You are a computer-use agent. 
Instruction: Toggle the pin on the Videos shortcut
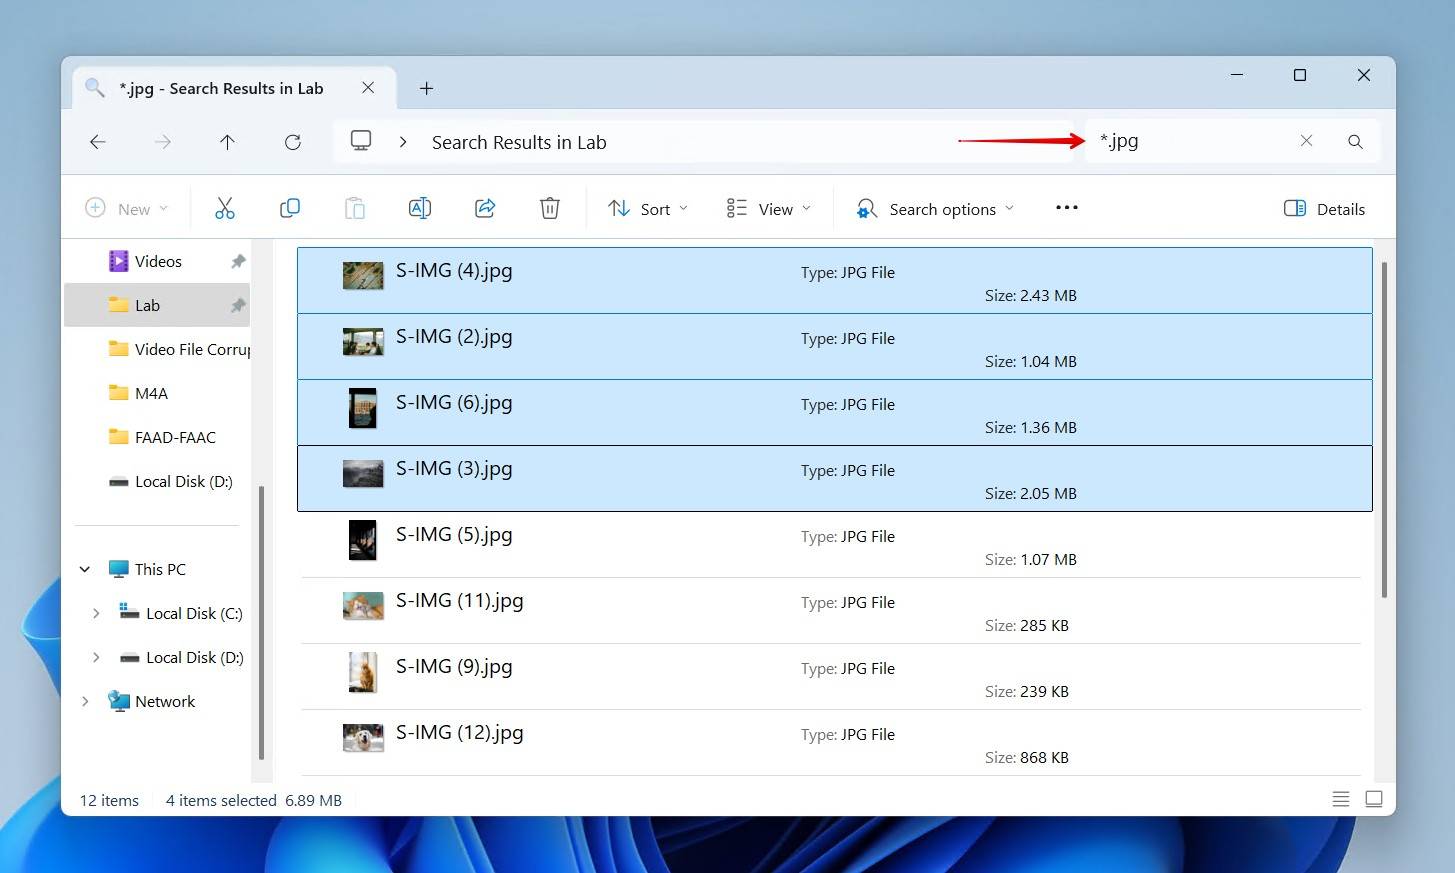click(x=238, y=261)
